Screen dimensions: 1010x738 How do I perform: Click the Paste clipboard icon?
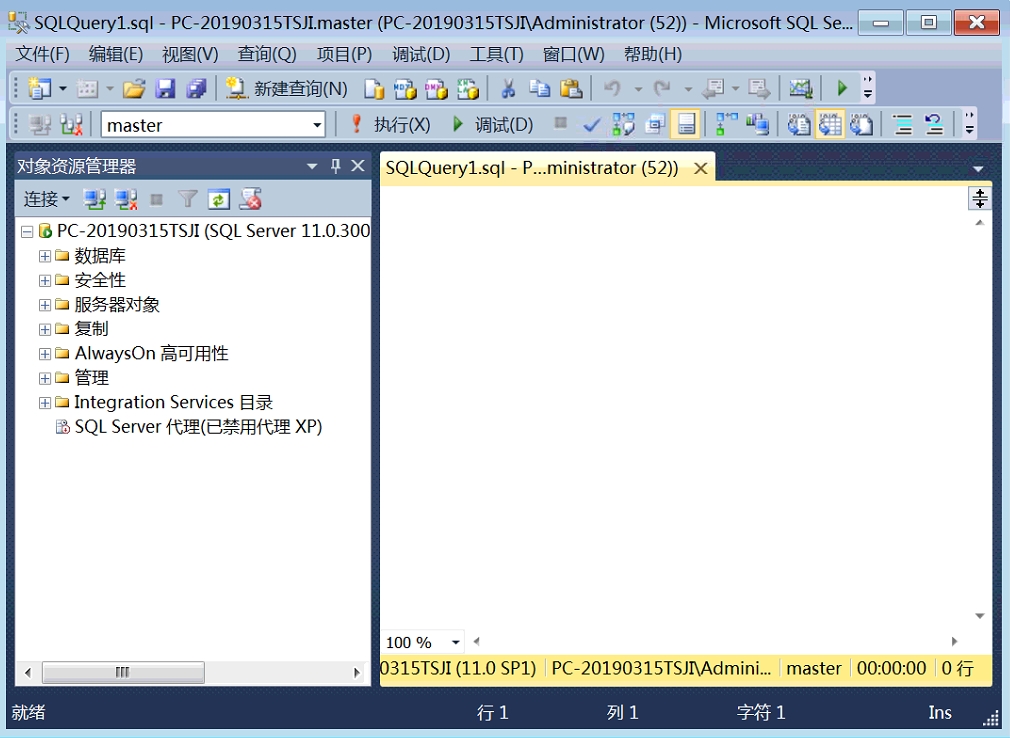570,89
